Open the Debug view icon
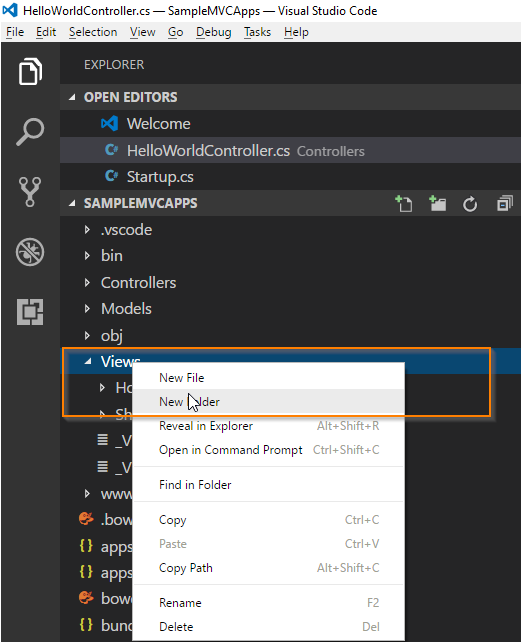 tap(30, 252)
